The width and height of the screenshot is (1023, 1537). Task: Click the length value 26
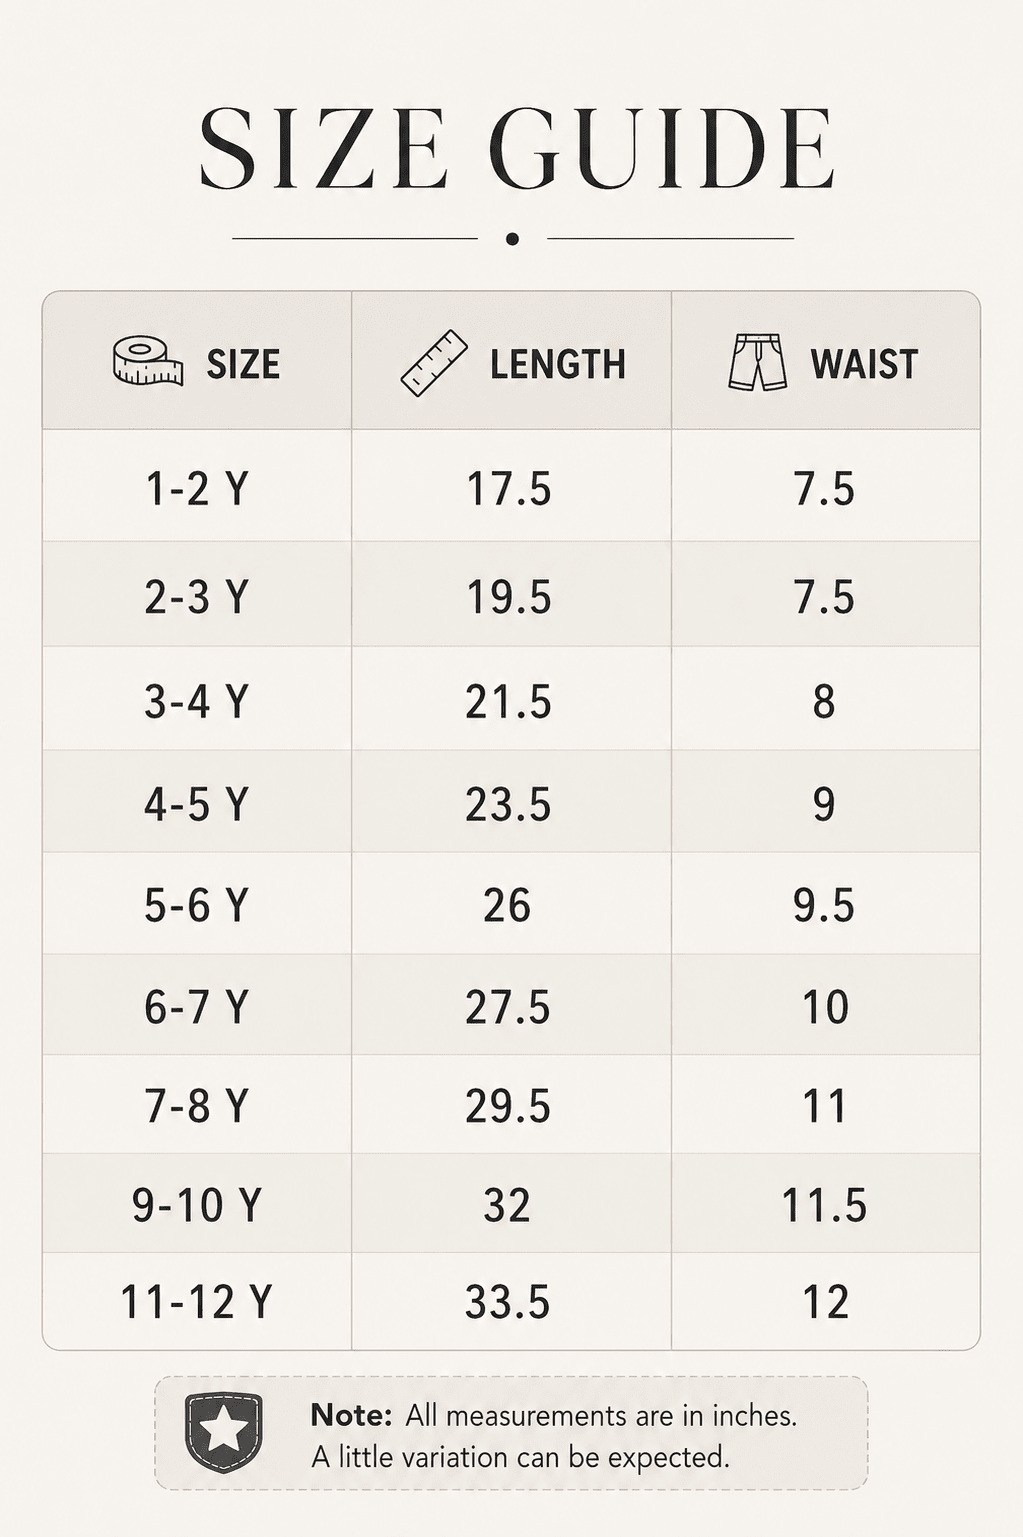507,905
